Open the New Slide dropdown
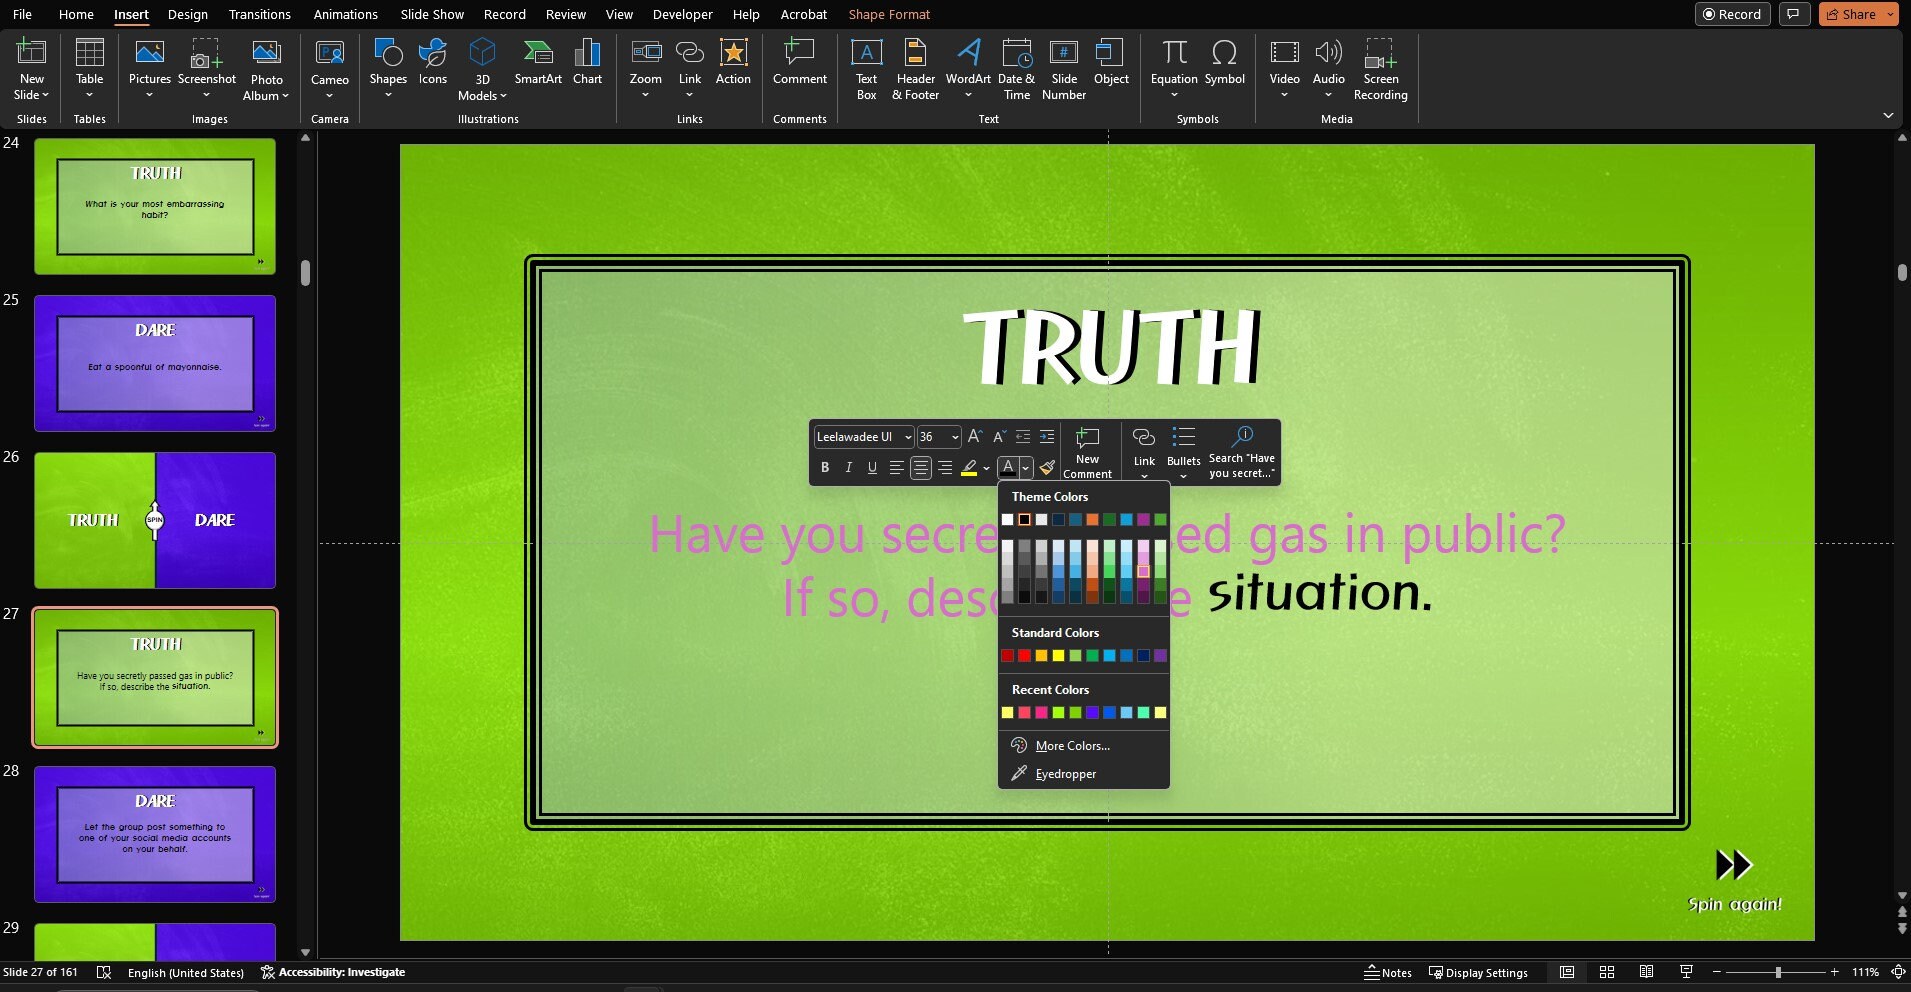1911x992 pixels. (x=31, y=67)
